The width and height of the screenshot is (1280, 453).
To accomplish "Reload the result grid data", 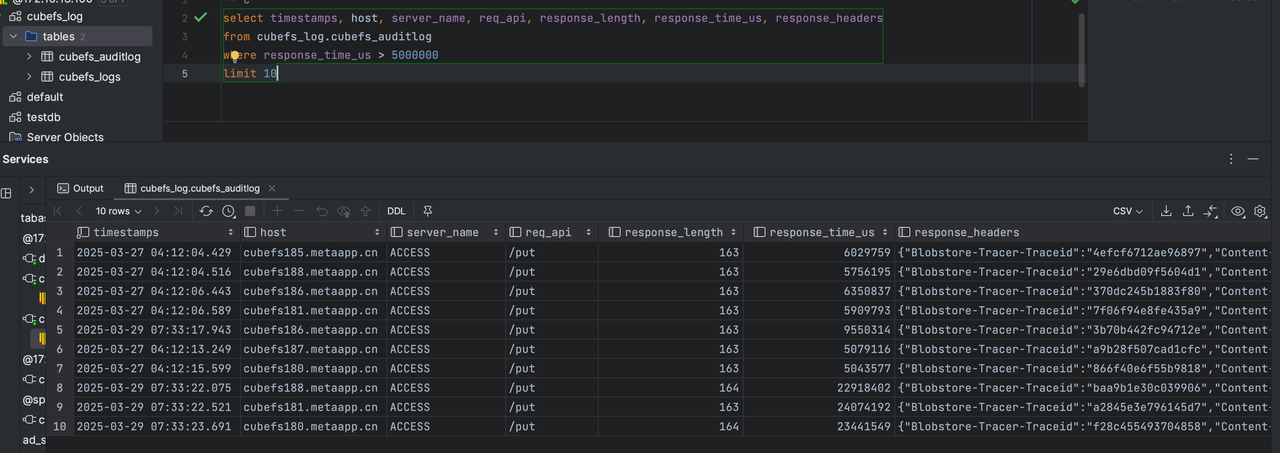I will 206,211.
